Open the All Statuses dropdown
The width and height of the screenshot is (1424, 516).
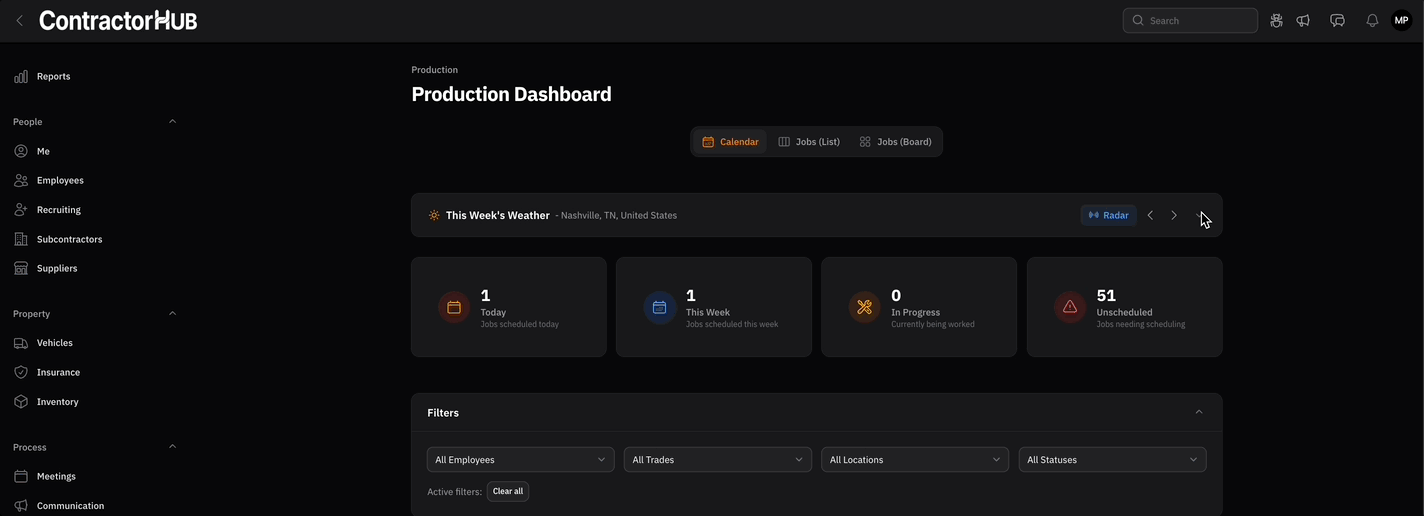(x=1112, y=460)
